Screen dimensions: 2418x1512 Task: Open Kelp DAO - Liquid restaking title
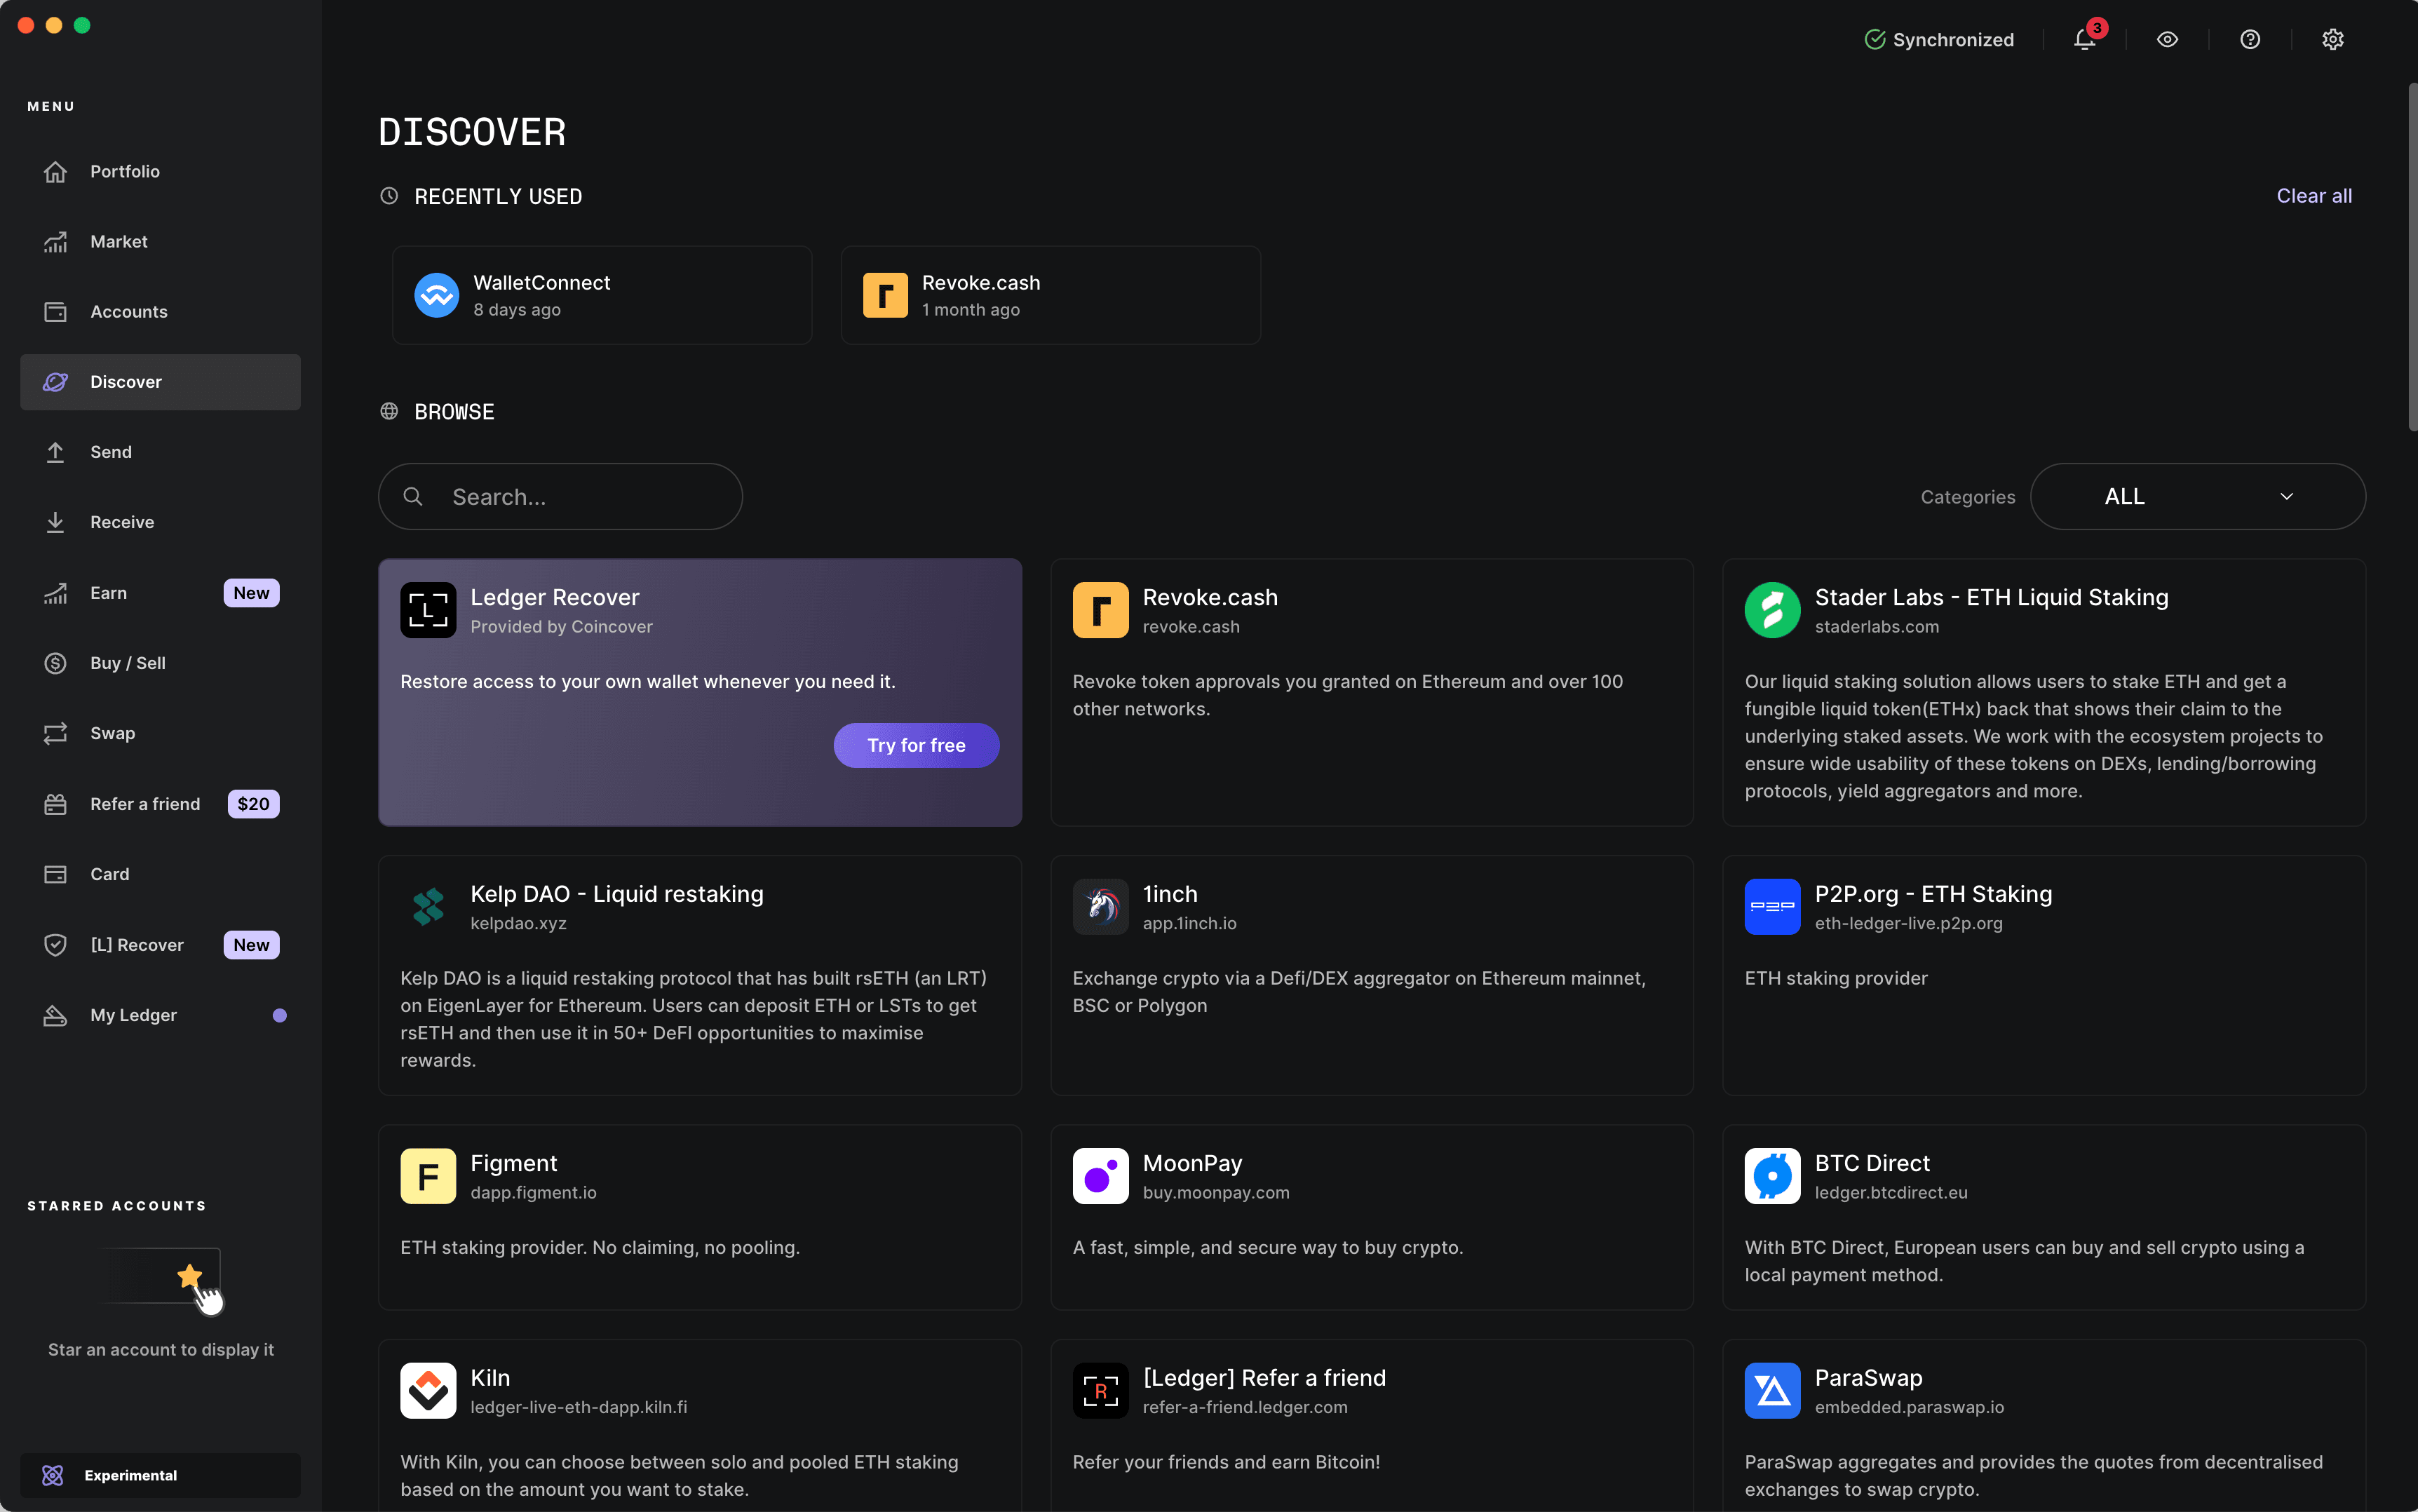[x=617, y=894]
